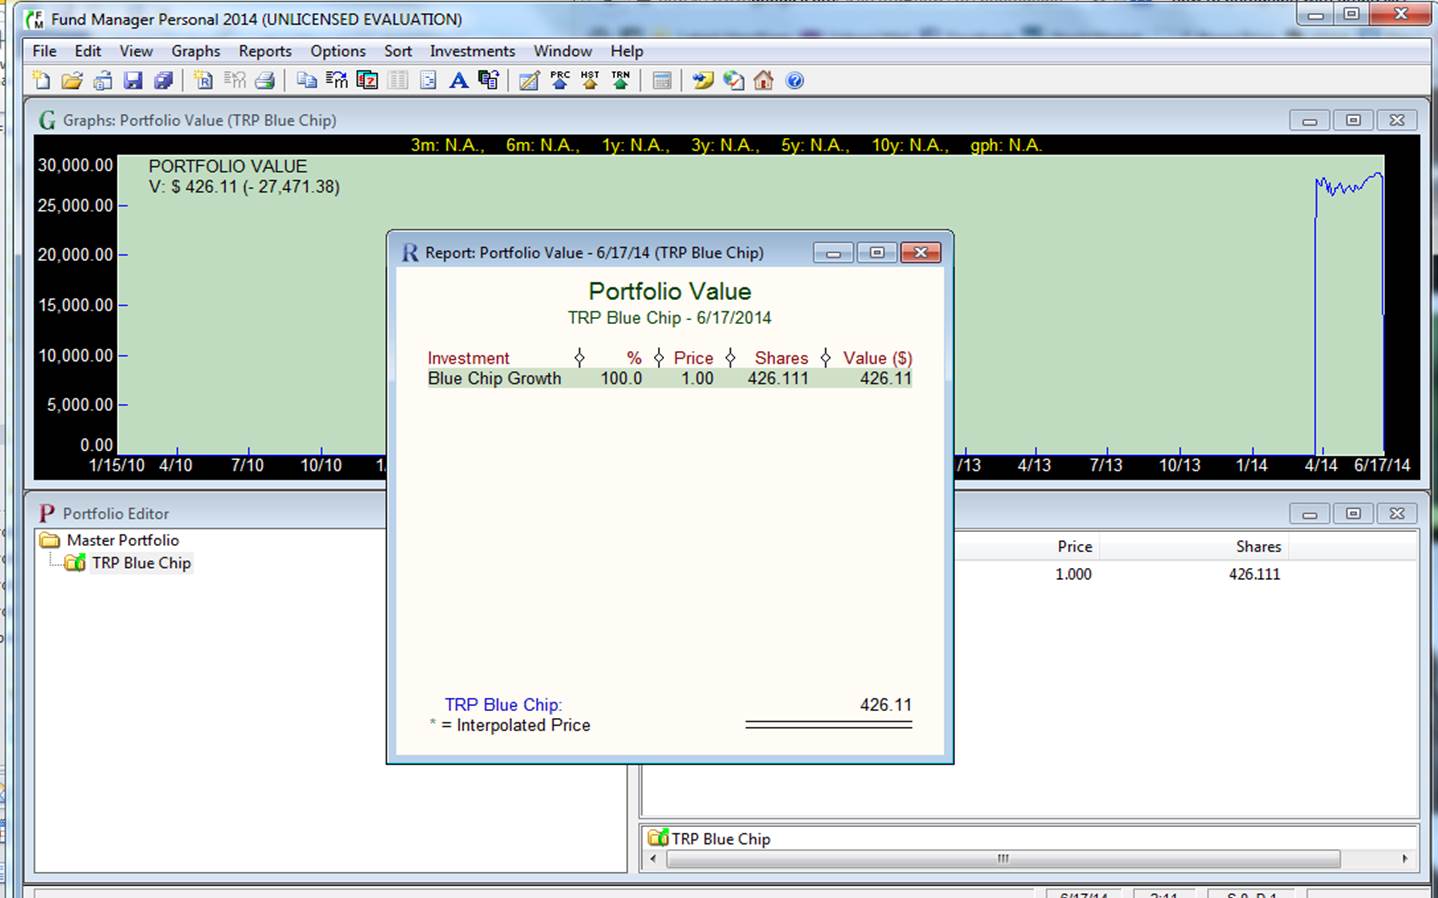Click the red-and-green 'Z' window icon
Screen dimensions: 1438x898
367,81
